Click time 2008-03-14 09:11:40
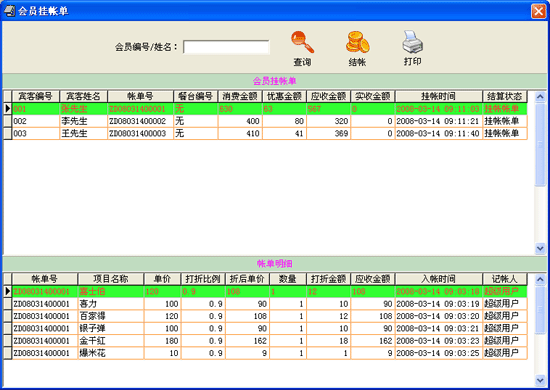Screen dimensions: 550x390 438,134
